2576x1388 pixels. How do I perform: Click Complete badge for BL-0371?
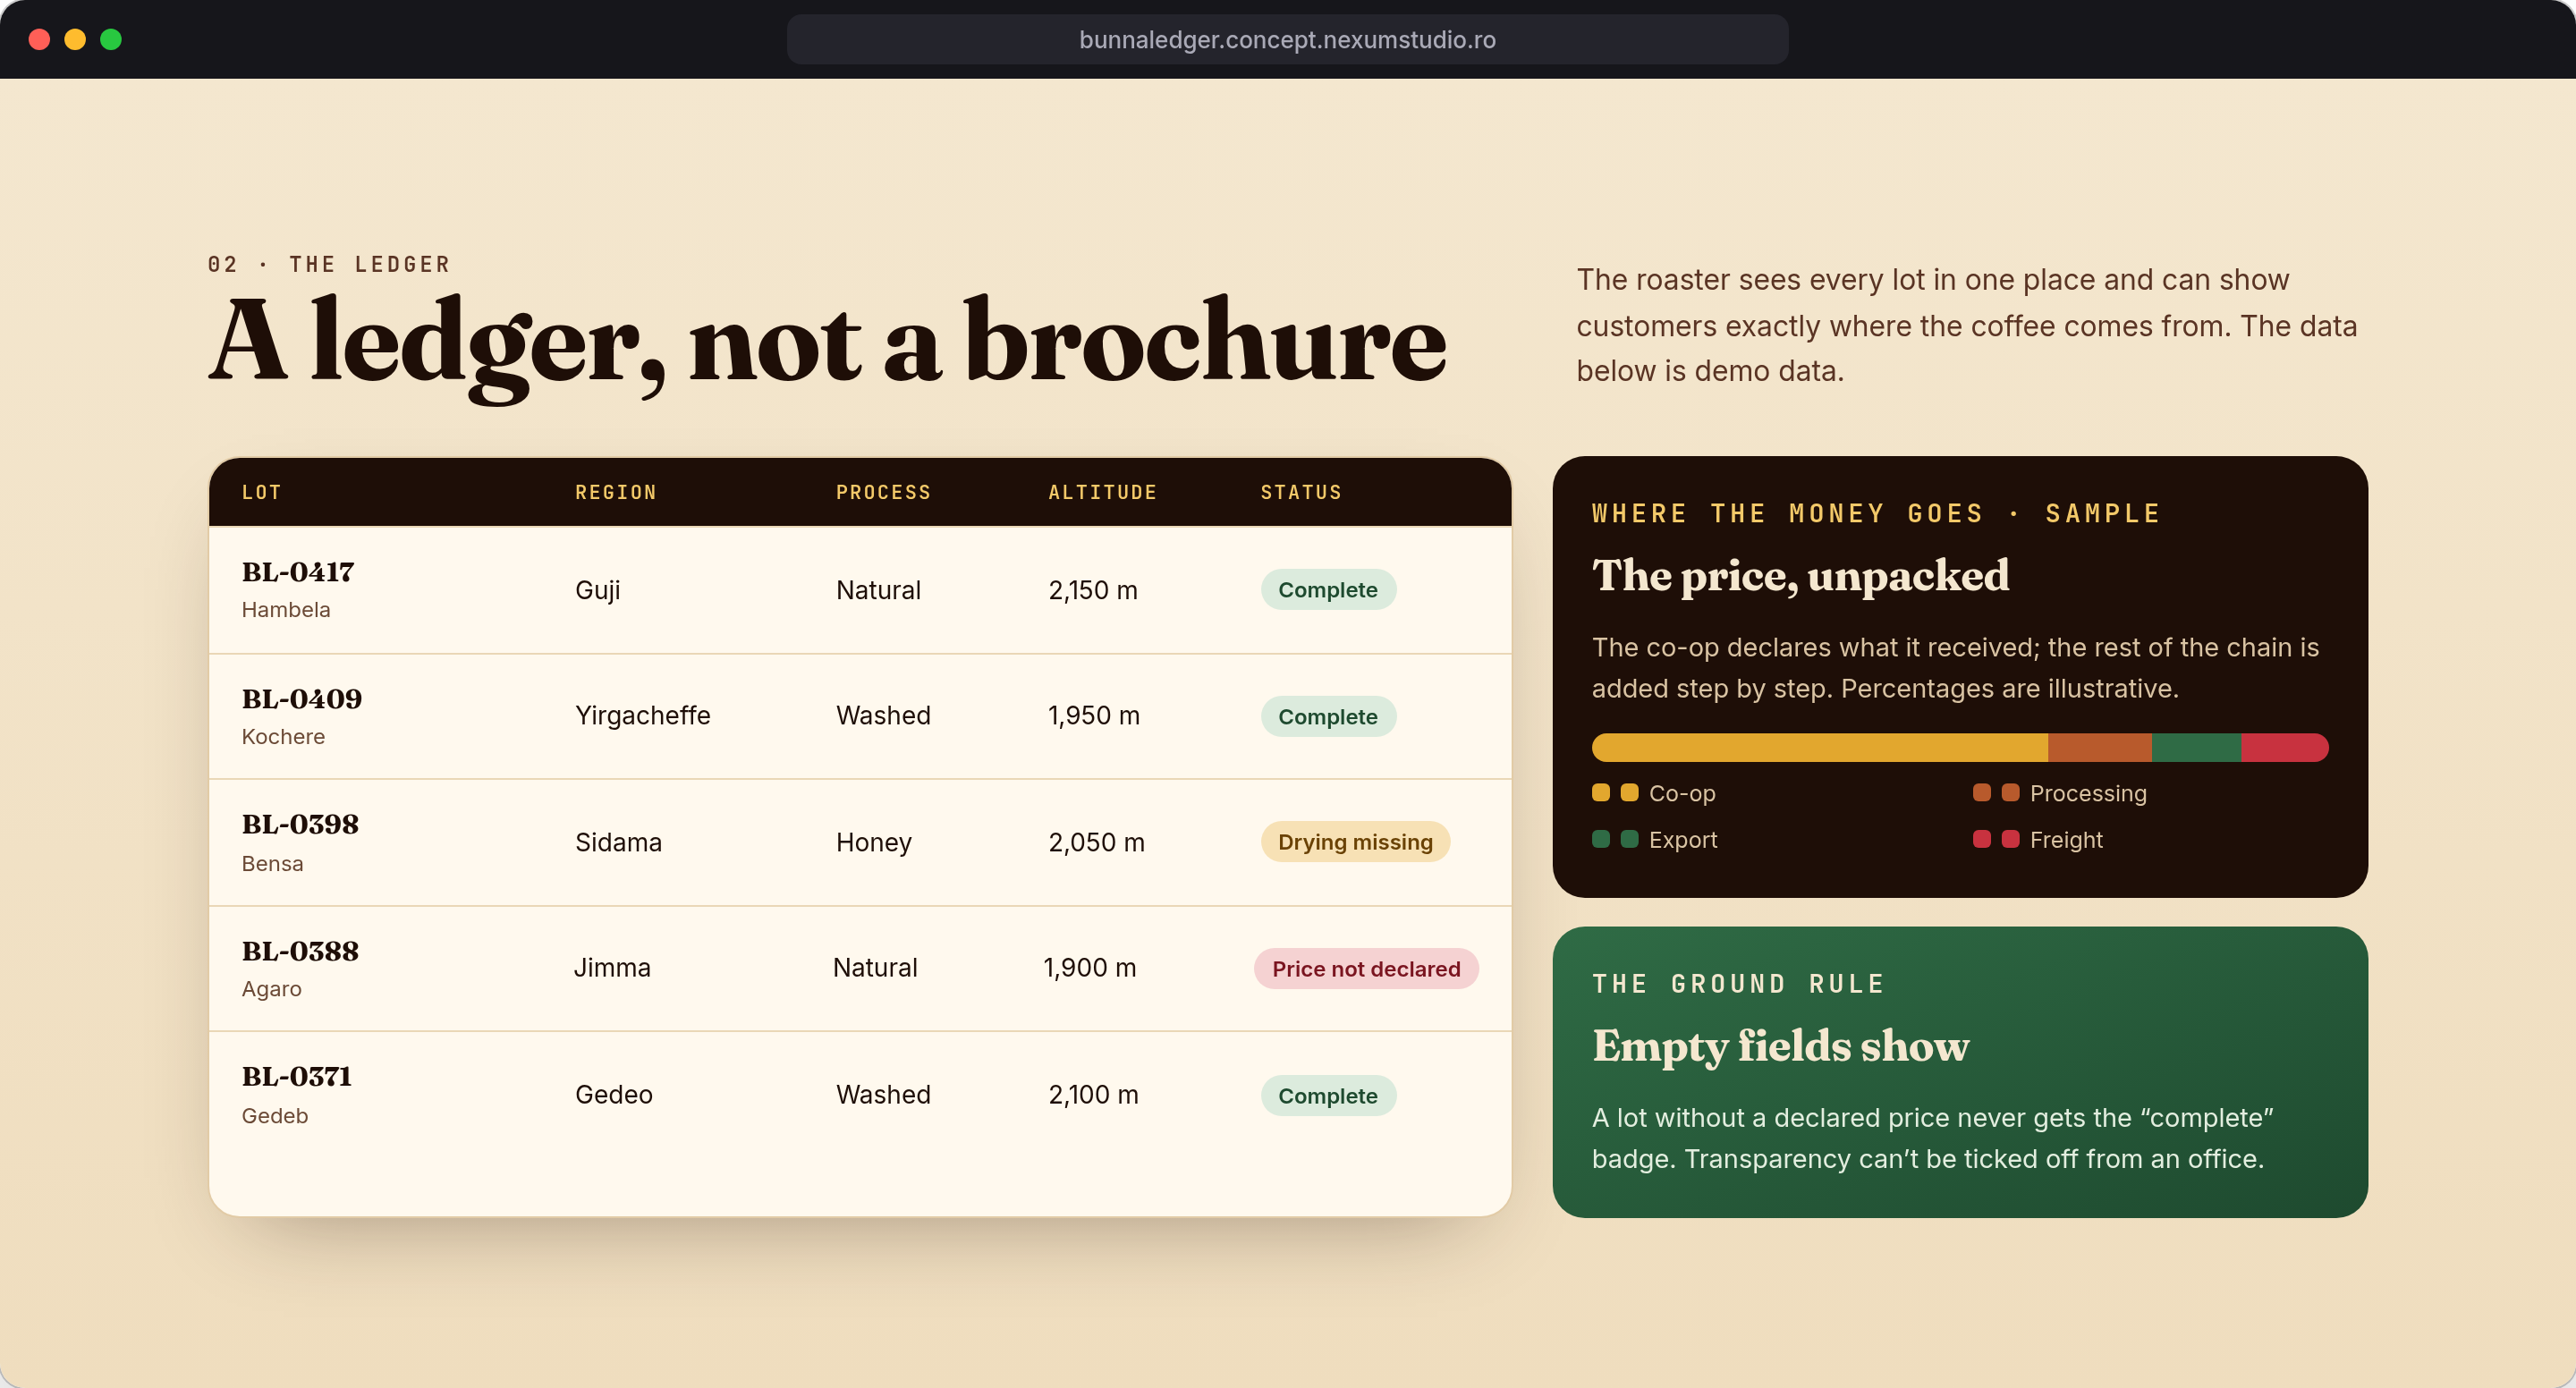(x=1327, y=1096)
